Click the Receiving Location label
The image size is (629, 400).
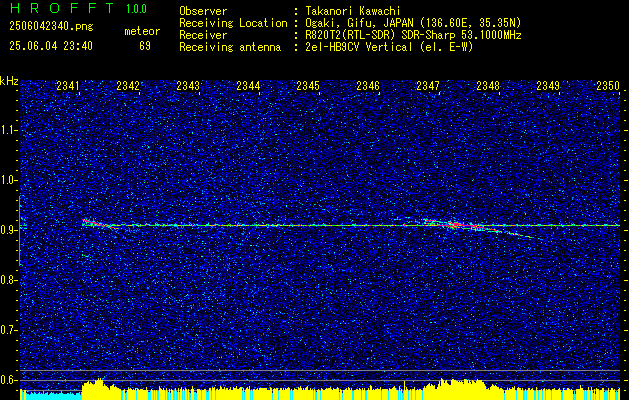(233, 23)
